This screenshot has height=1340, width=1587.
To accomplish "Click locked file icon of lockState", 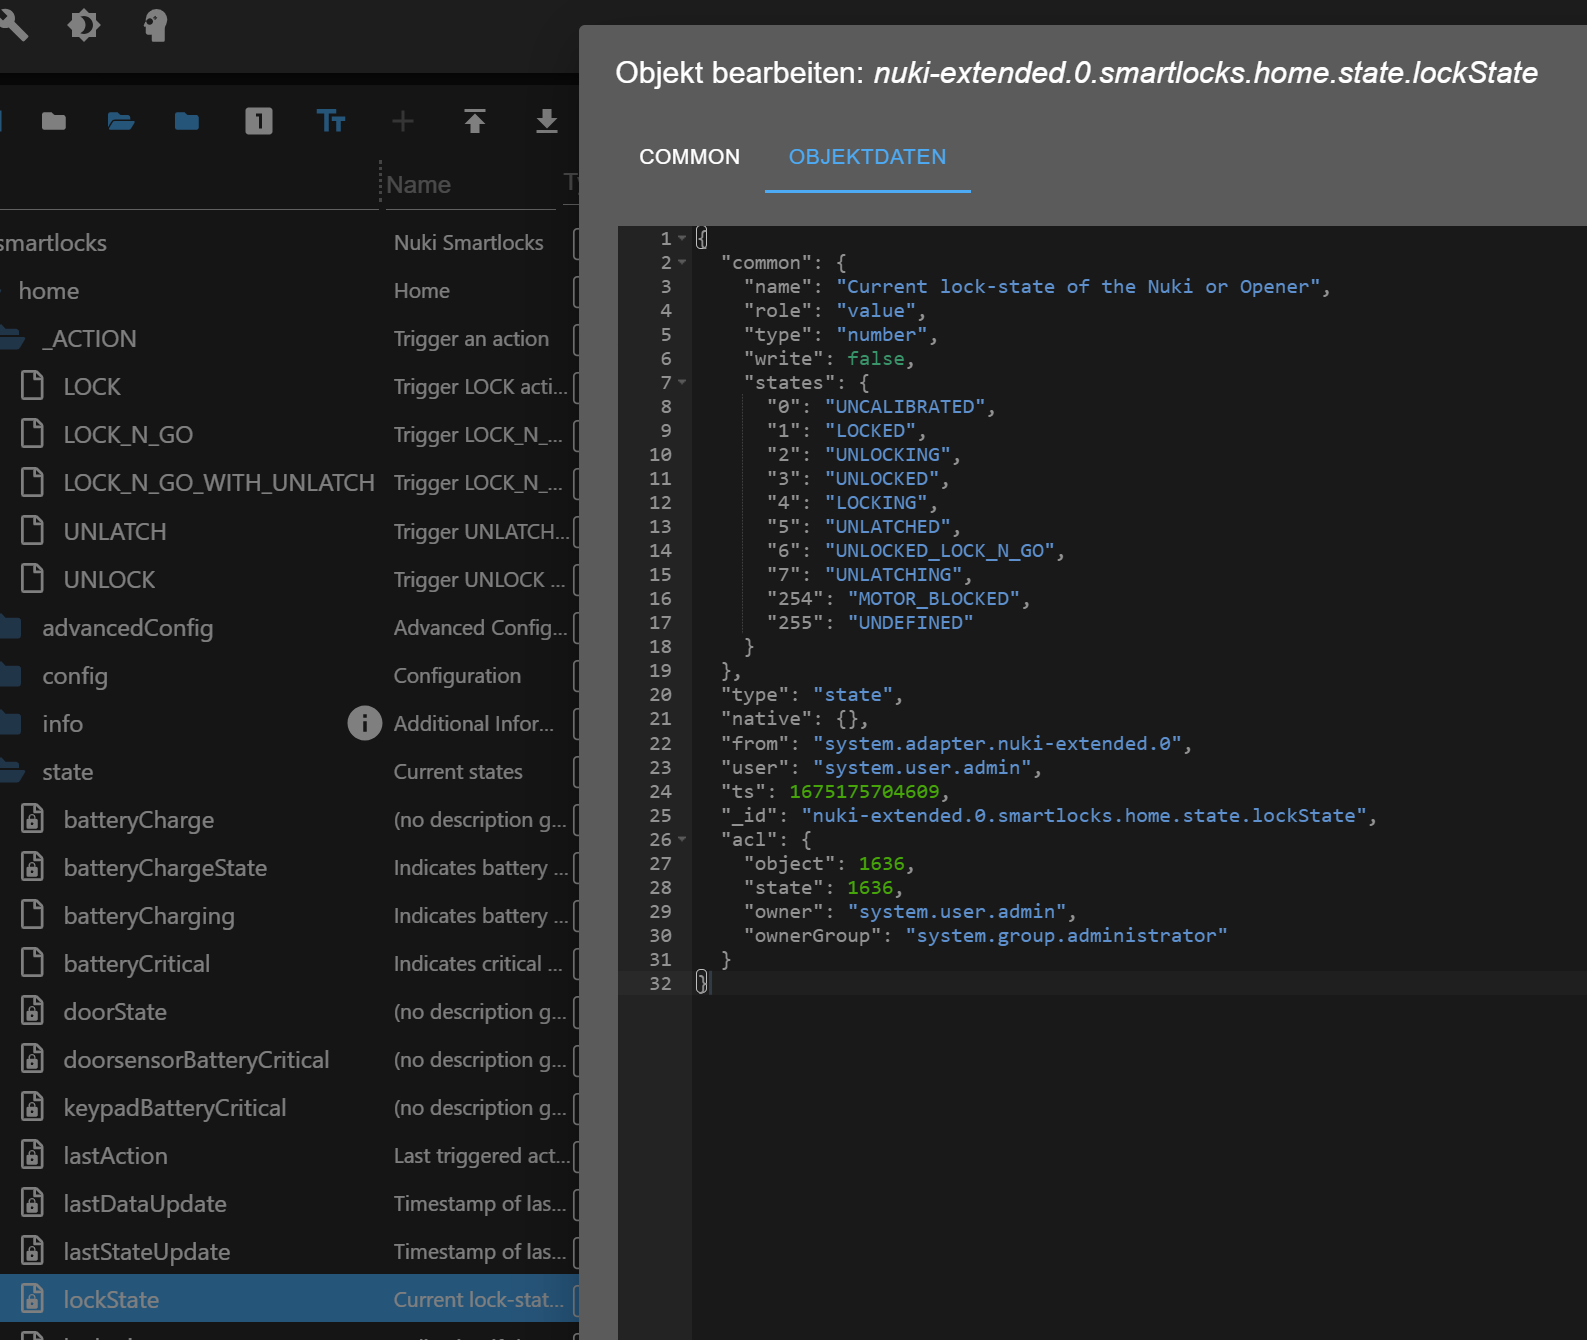I will pyautogui.click(x=32, y=1299).
